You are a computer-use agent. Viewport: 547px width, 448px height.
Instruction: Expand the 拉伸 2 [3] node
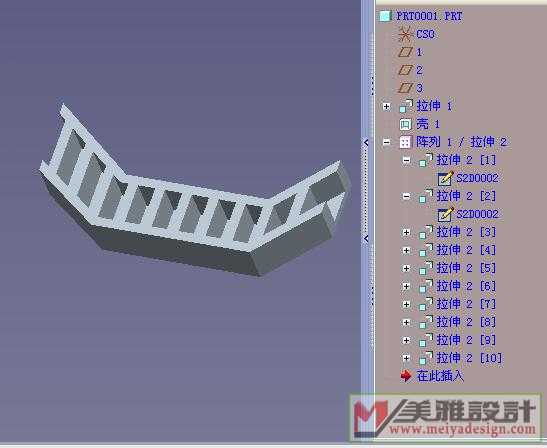(x=406, y=232)
